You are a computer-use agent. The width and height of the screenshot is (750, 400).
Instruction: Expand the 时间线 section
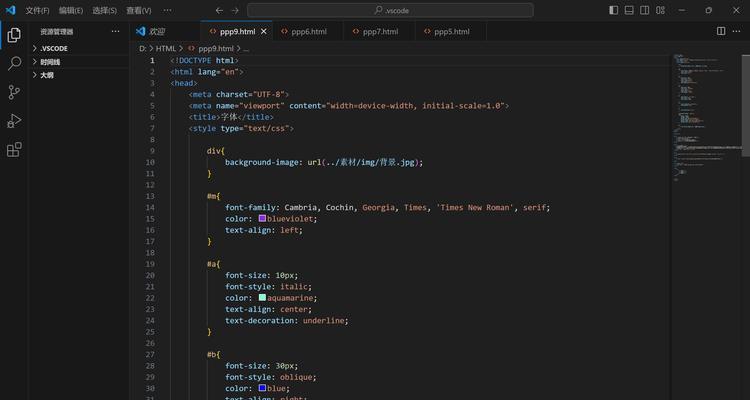[79, 62]
